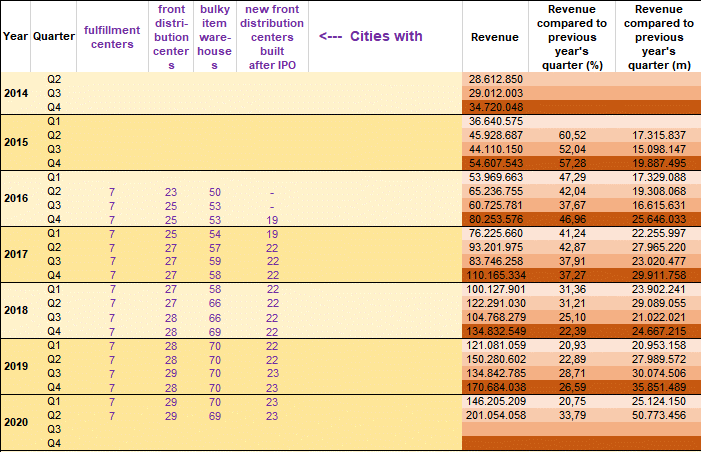Screen dimensions: 701x452
Task: Select revenue cell 28.612.850
Action: tap(495, 79)
